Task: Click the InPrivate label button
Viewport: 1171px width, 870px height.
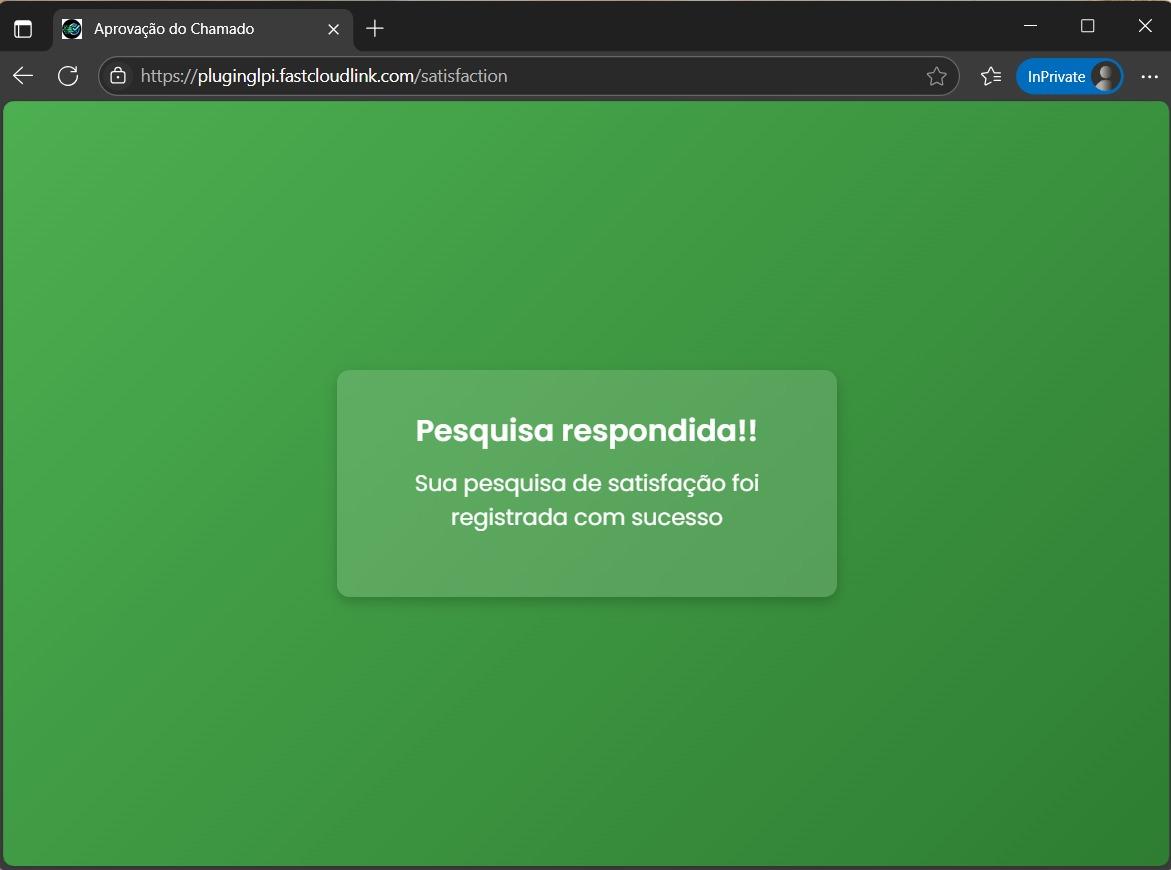Action: pyautogui.click(x=1056, y=76)
